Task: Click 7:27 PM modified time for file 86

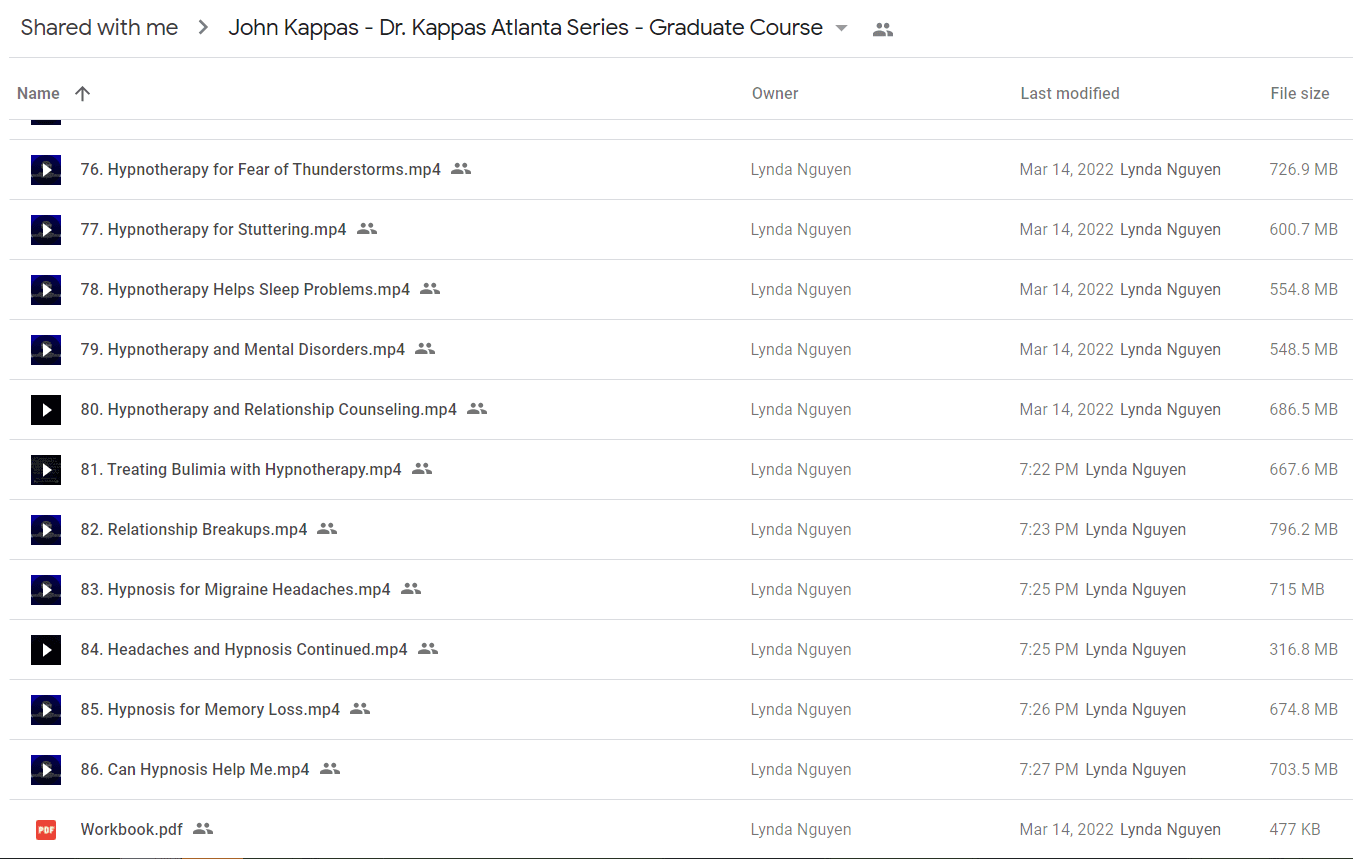Action: pos(1049,770)
